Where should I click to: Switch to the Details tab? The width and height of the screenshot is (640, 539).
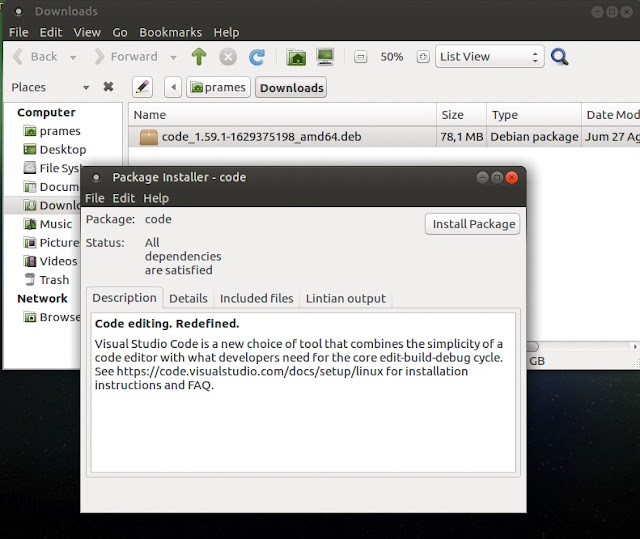[x=188, y=298]
